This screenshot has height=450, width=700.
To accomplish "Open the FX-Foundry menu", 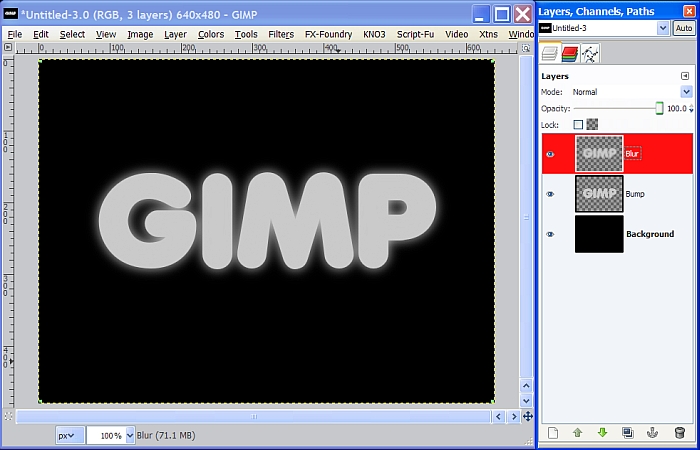I will [329, 34].
